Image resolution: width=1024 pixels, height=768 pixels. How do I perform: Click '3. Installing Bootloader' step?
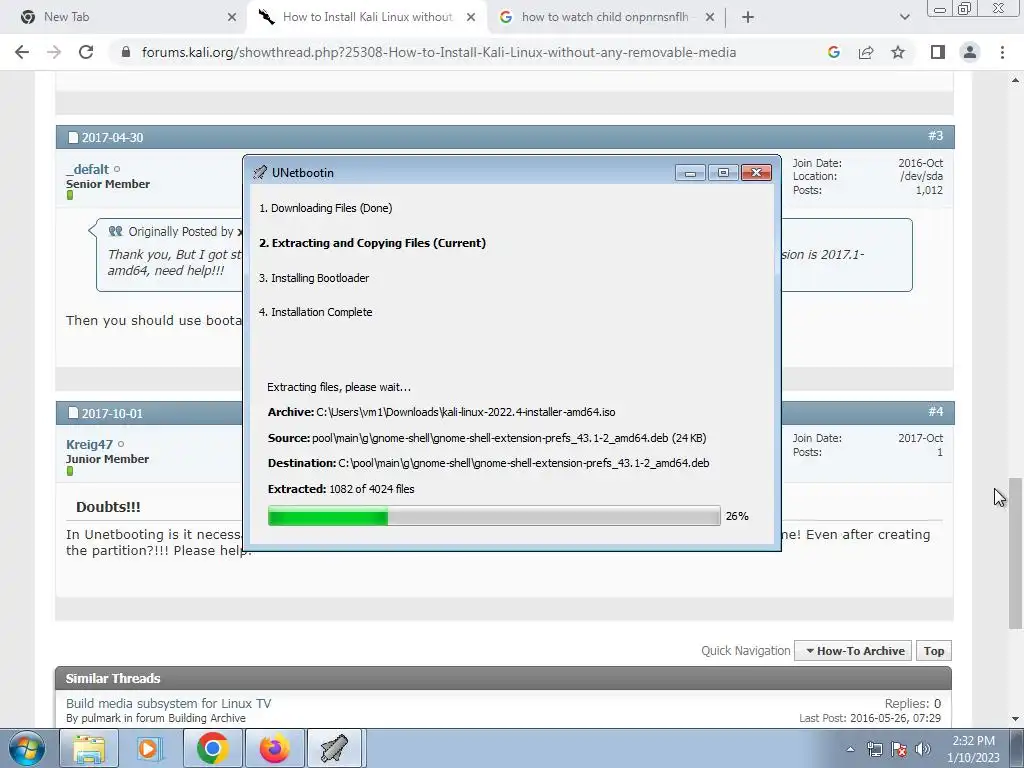[313, 278]
